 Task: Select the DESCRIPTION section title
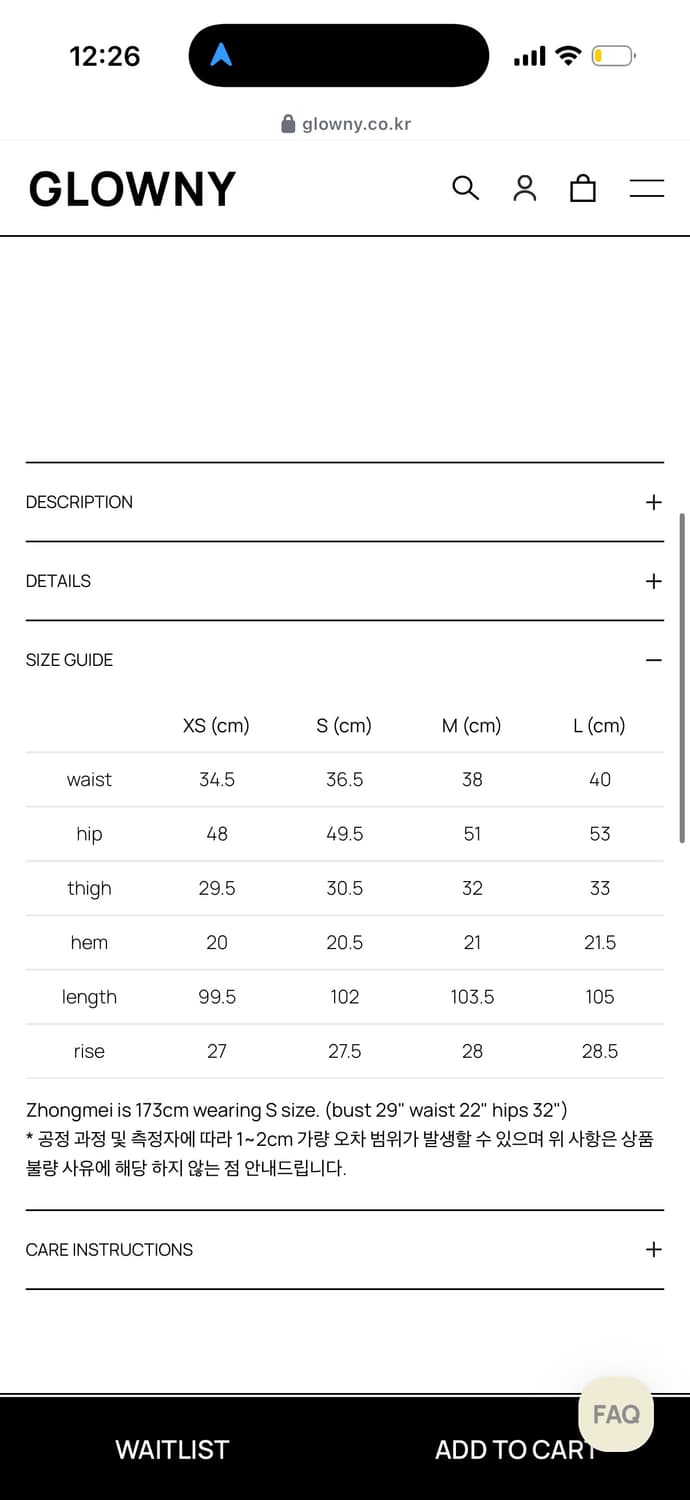tap(79, 502)
